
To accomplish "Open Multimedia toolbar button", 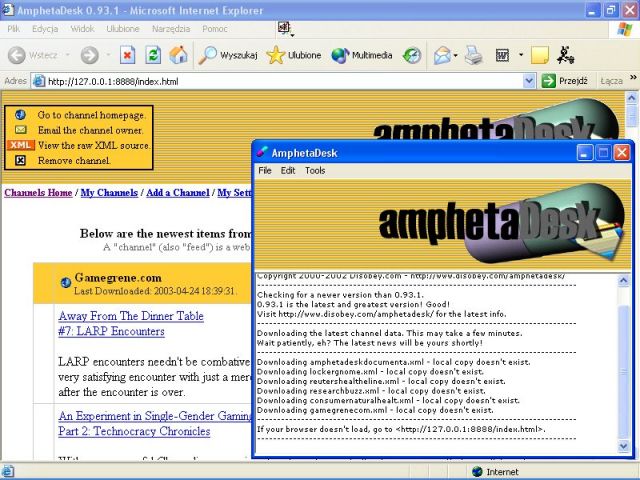I will (362, 55).
